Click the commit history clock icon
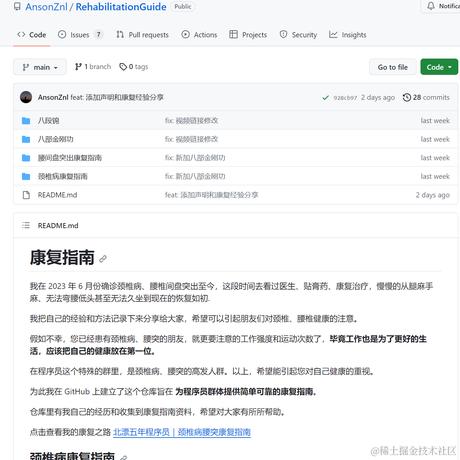This screenshot has height=460, width=460. (407, 97)
